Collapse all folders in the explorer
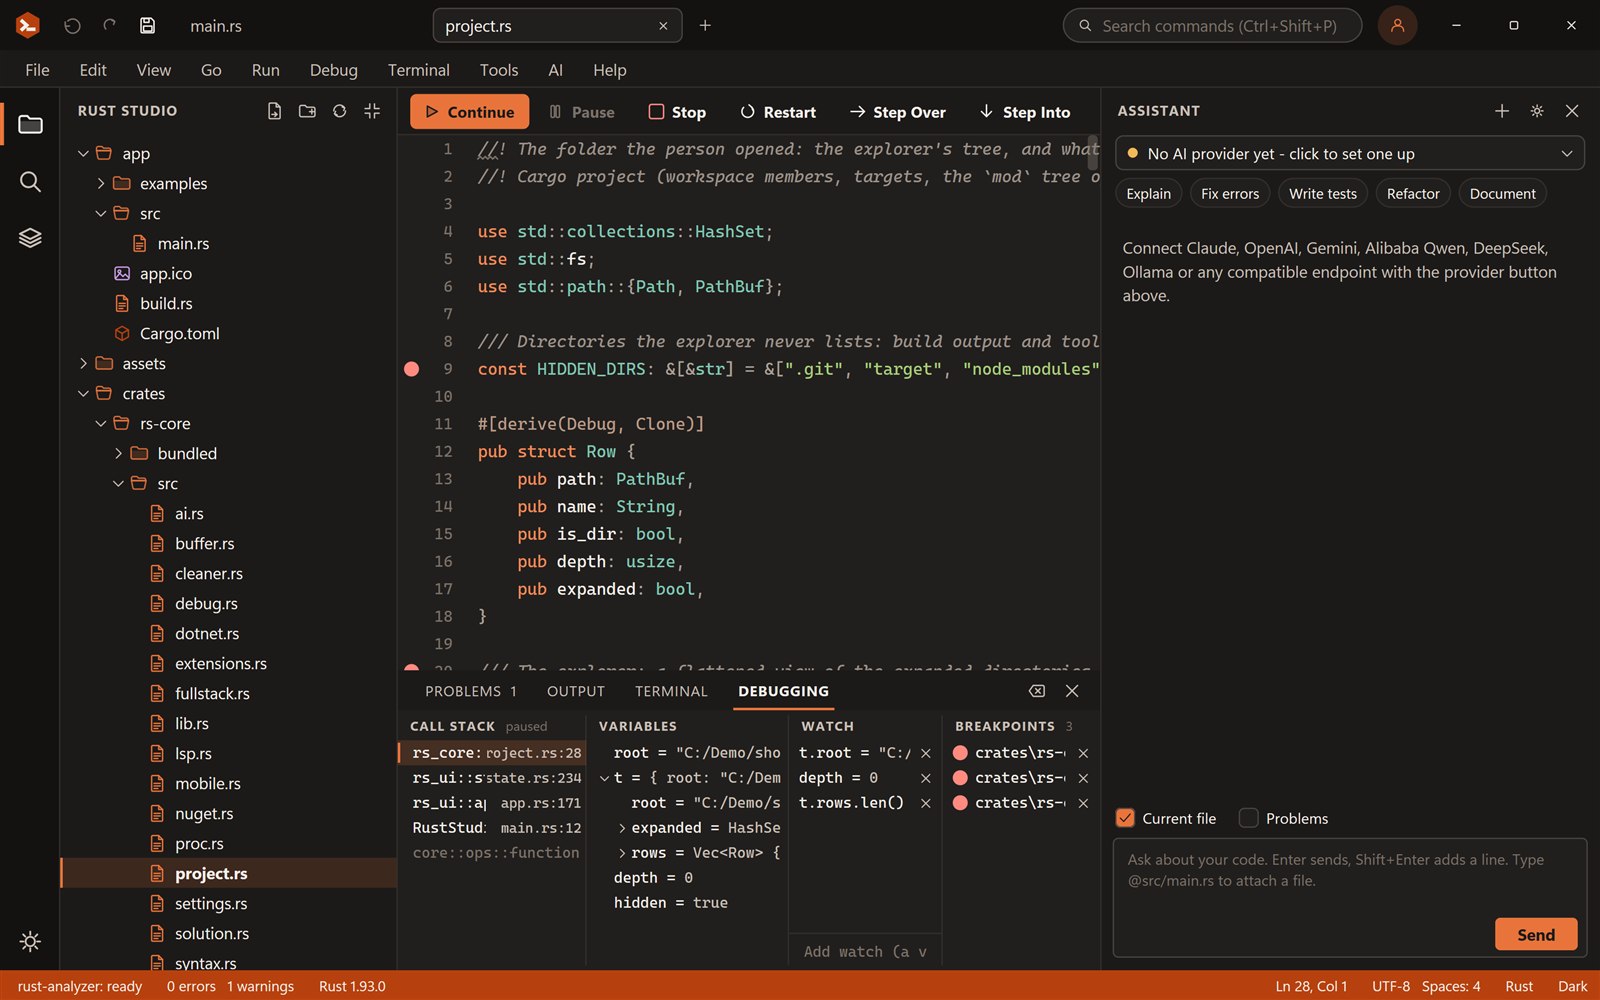This screenshot has width=1600, height=1000. point(372,111)
